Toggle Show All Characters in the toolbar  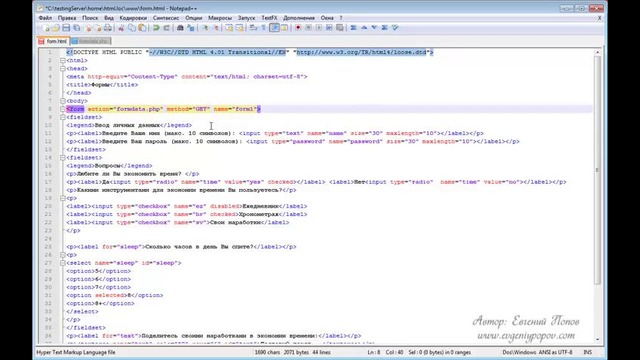[264, 28]
